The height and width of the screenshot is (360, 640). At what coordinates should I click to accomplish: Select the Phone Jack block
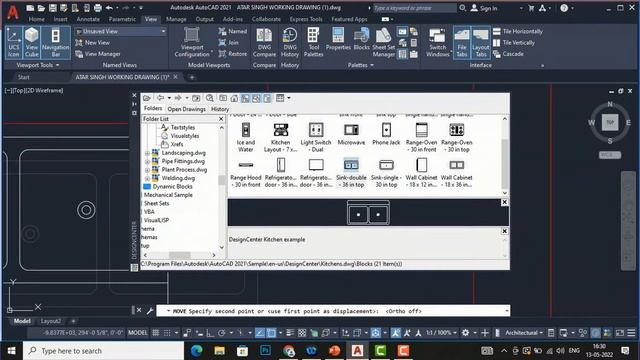[386, 134]
